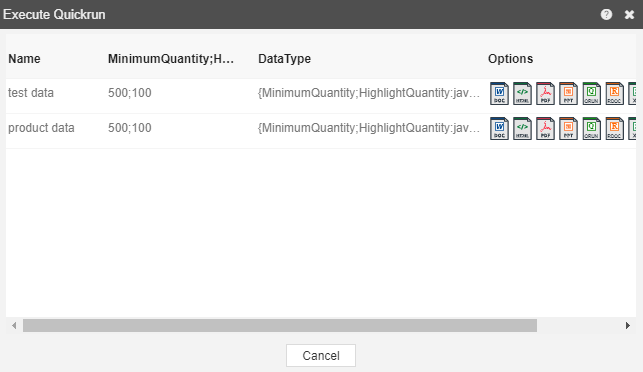
Task: Generate PPT for test data row
Action: pos(568,94)
